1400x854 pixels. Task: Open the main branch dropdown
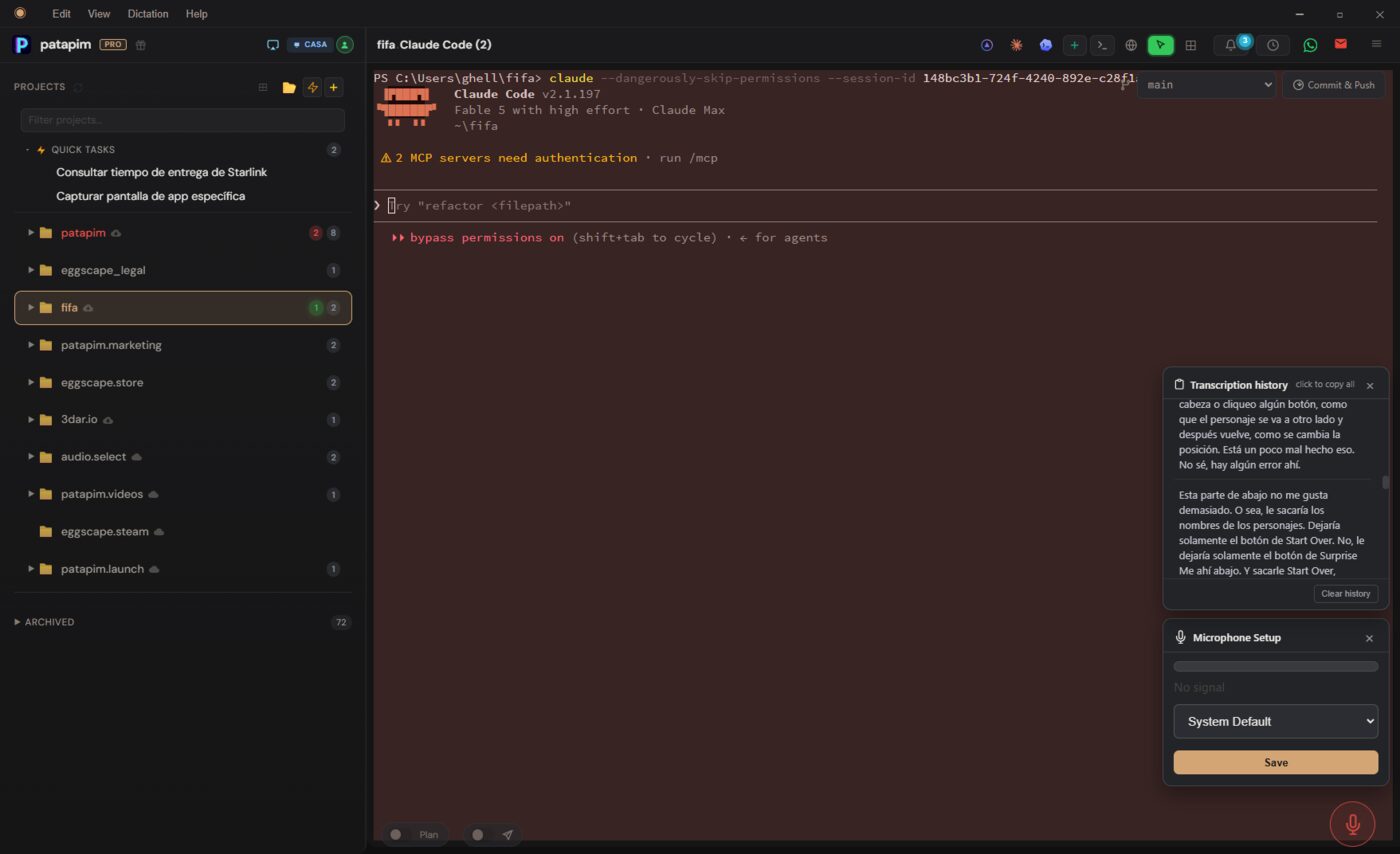click(x=1207, y=85)
